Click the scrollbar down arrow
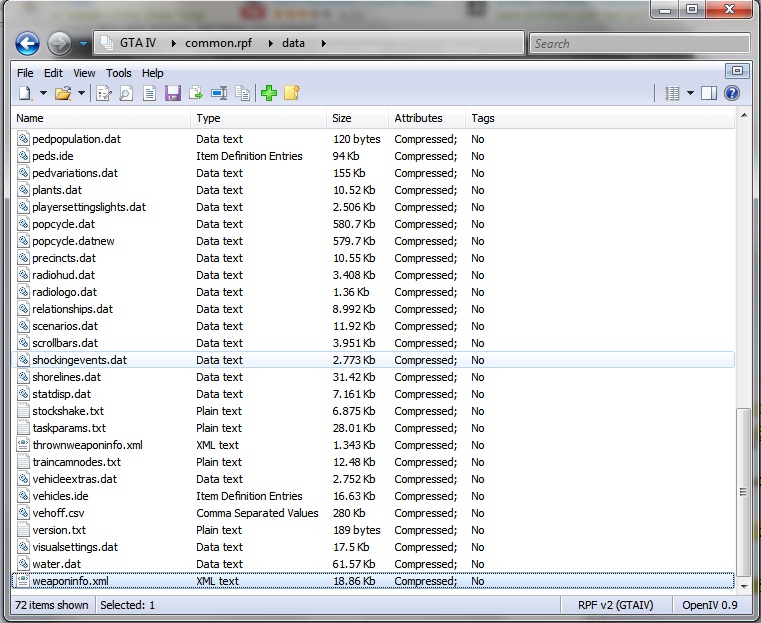This screenshot has height=623, width=761. click(x=744, y=587)
